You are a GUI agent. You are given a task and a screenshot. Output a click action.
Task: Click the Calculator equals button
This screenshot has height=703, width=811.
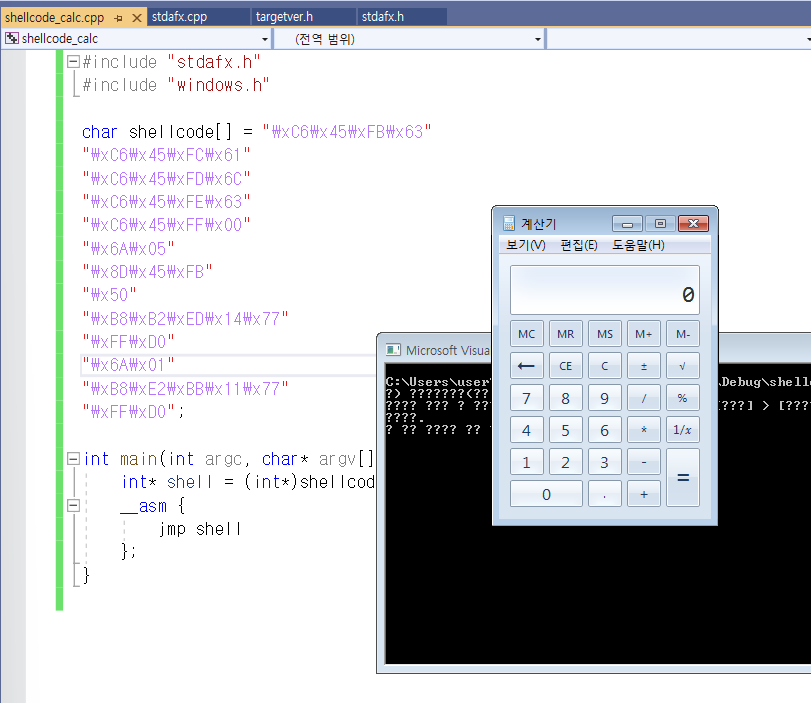(683, 477)
